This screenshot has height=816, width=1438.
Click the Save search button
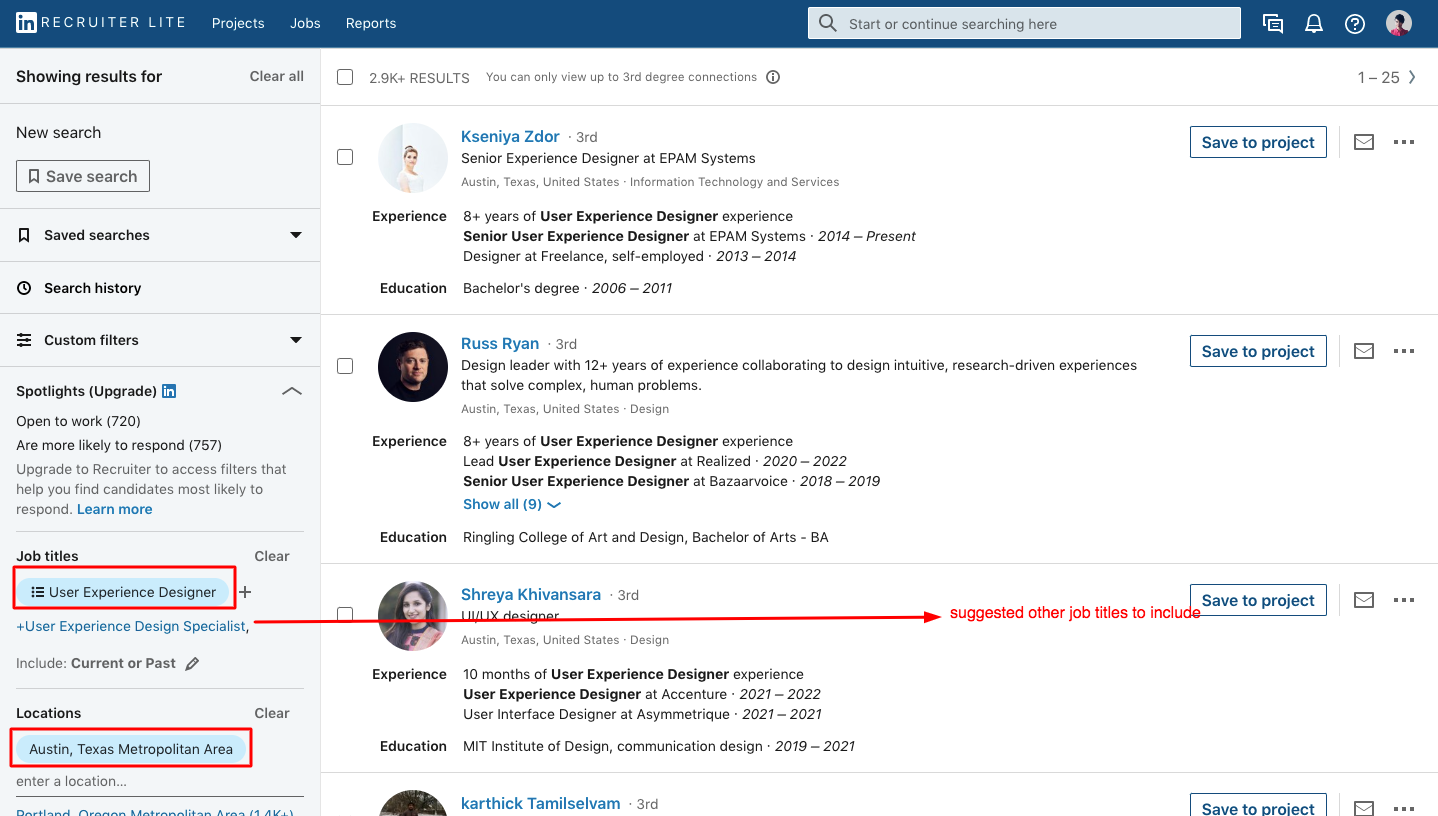pyautogui.click(x=83, y=176)
